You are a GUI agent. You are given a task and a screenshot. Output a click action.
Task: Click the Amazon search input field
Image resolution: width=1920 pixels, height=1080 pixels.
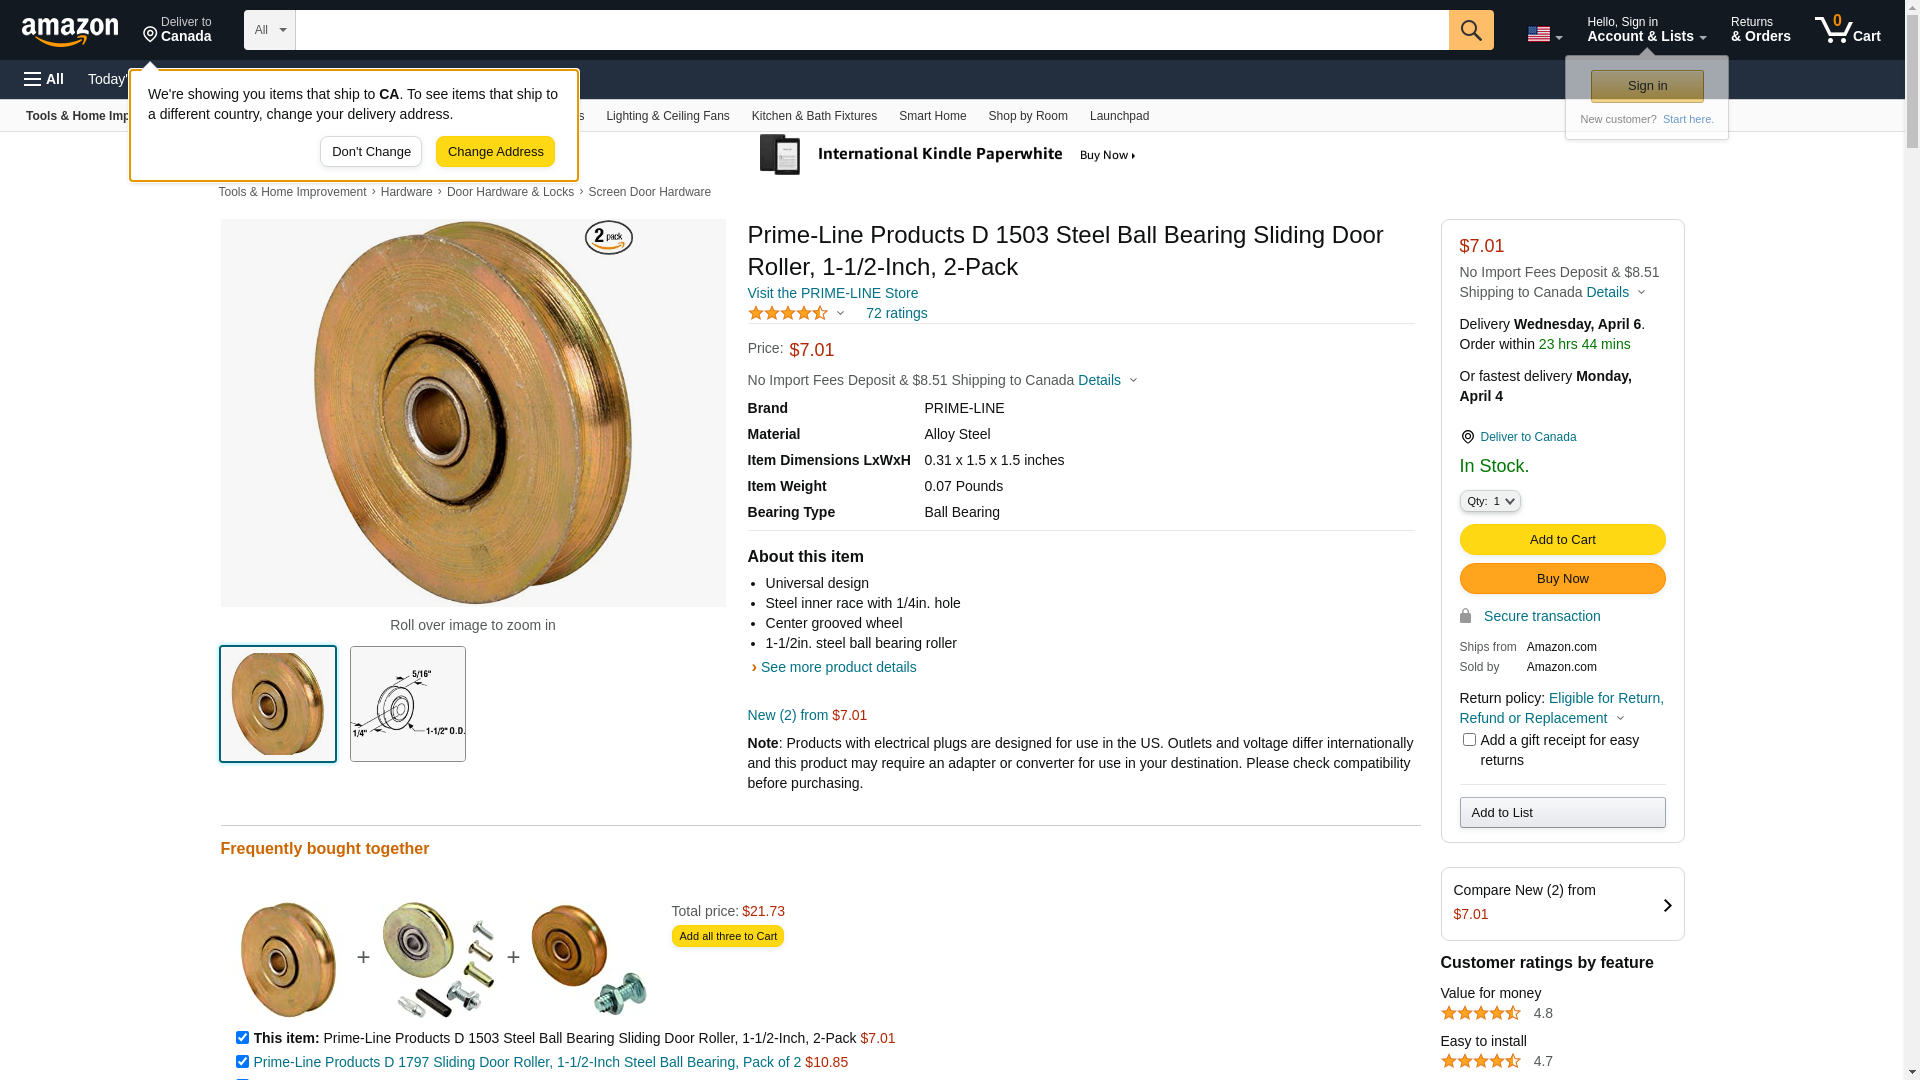click(872, 30)
